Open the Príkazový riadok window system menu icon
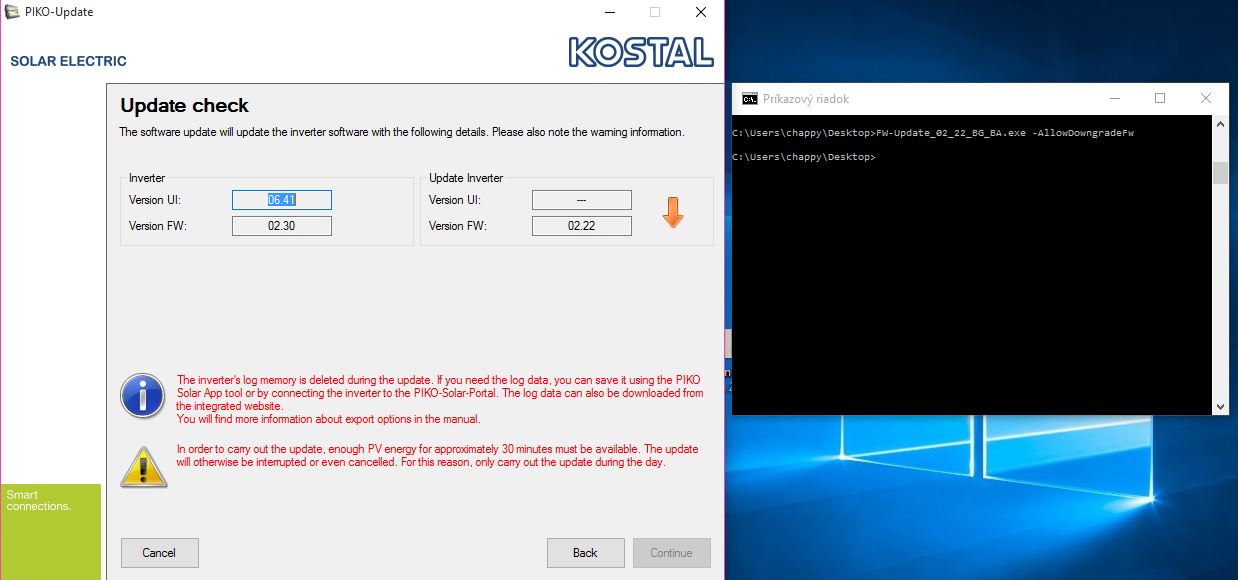Viewport: 1238px width, 580px height. (x=749, y=98)
